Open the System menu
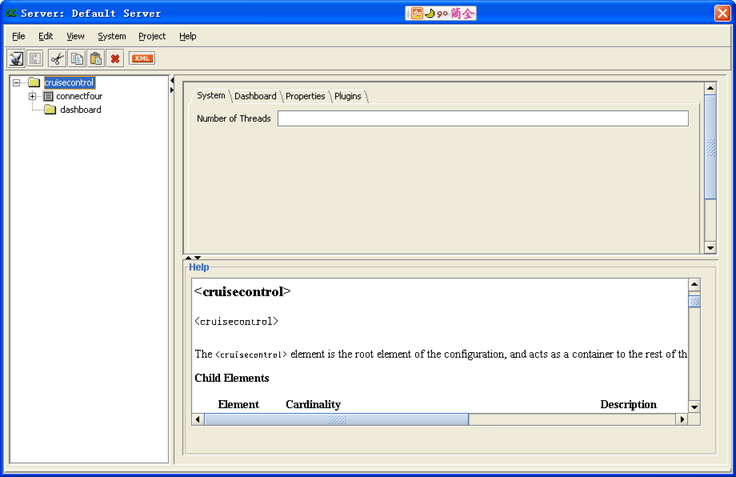Screen dimensions: 736x477 (x=112, y=36)
